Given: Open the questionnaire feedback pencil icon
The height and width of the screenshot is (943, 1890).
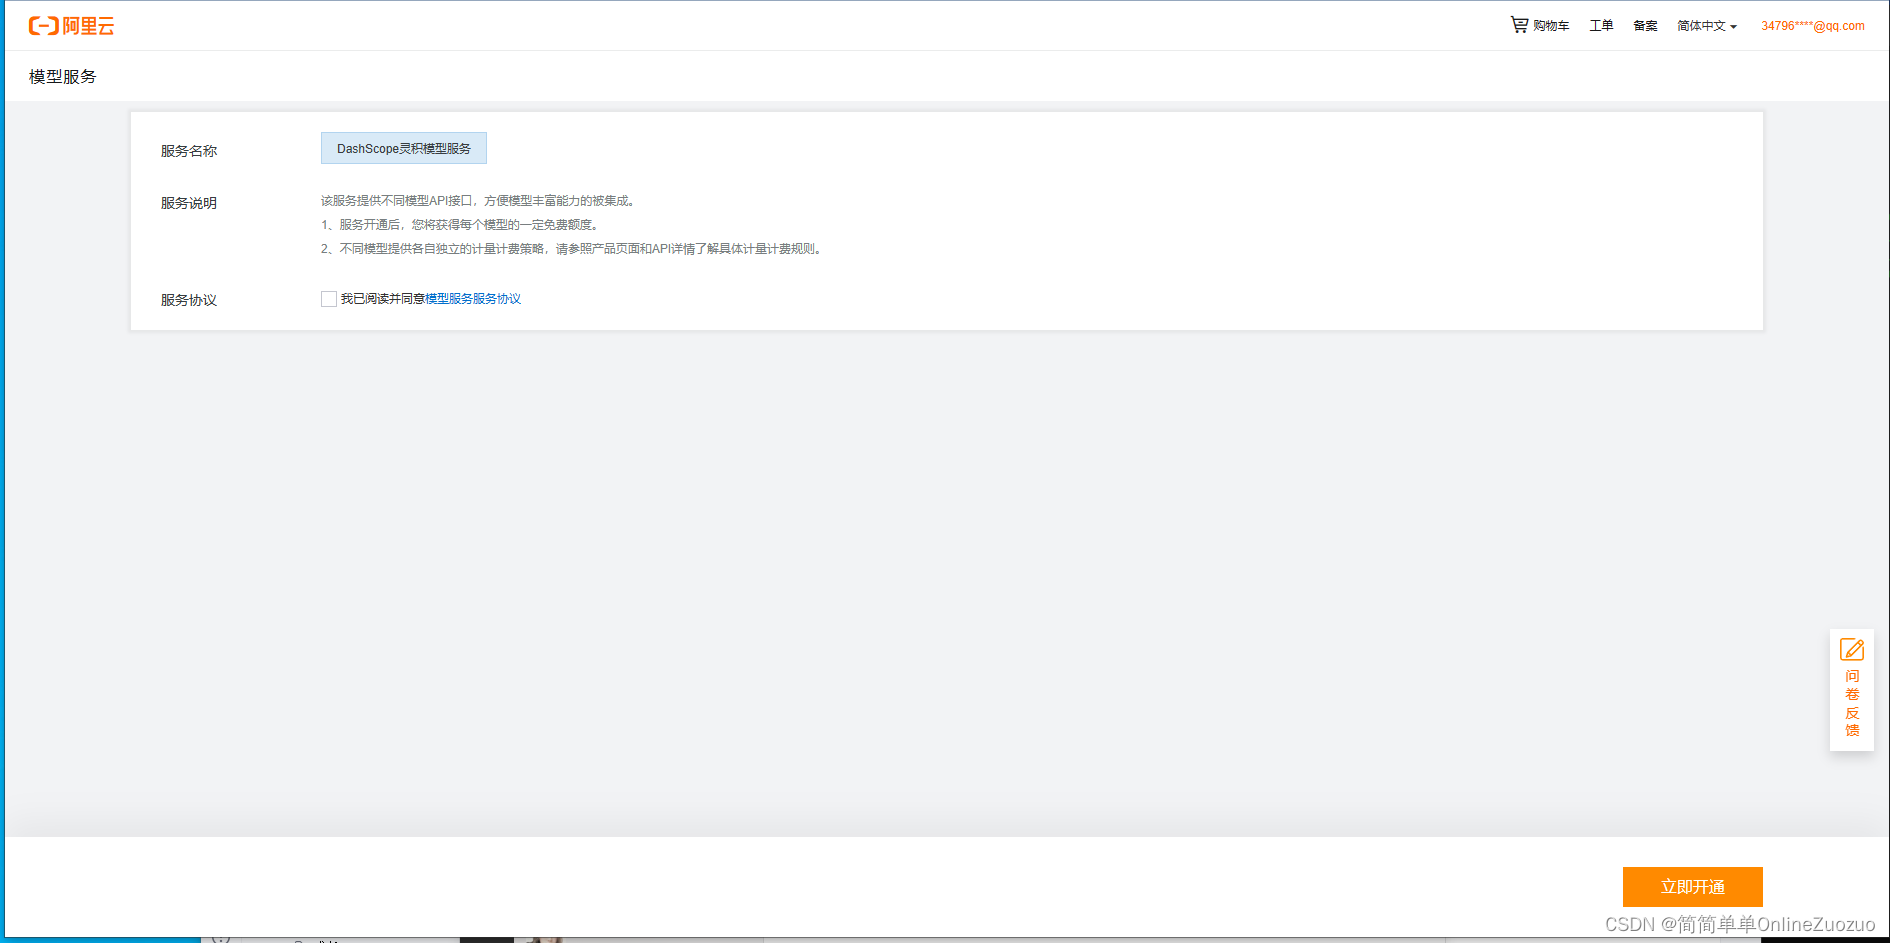Looking at the screenshot, I should coord(1852,650).
